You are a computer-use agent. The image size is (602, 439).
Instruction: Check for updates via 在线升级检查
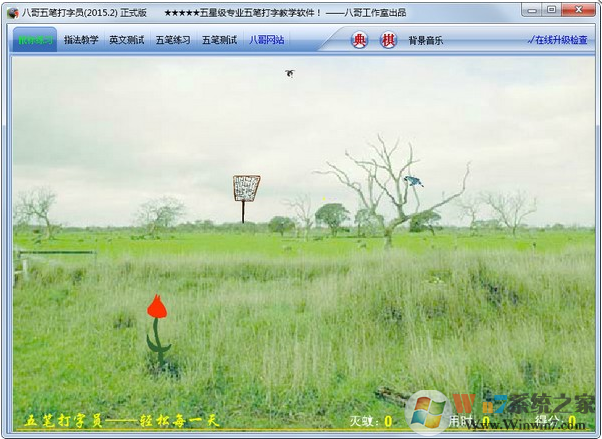tap(557, 40)
